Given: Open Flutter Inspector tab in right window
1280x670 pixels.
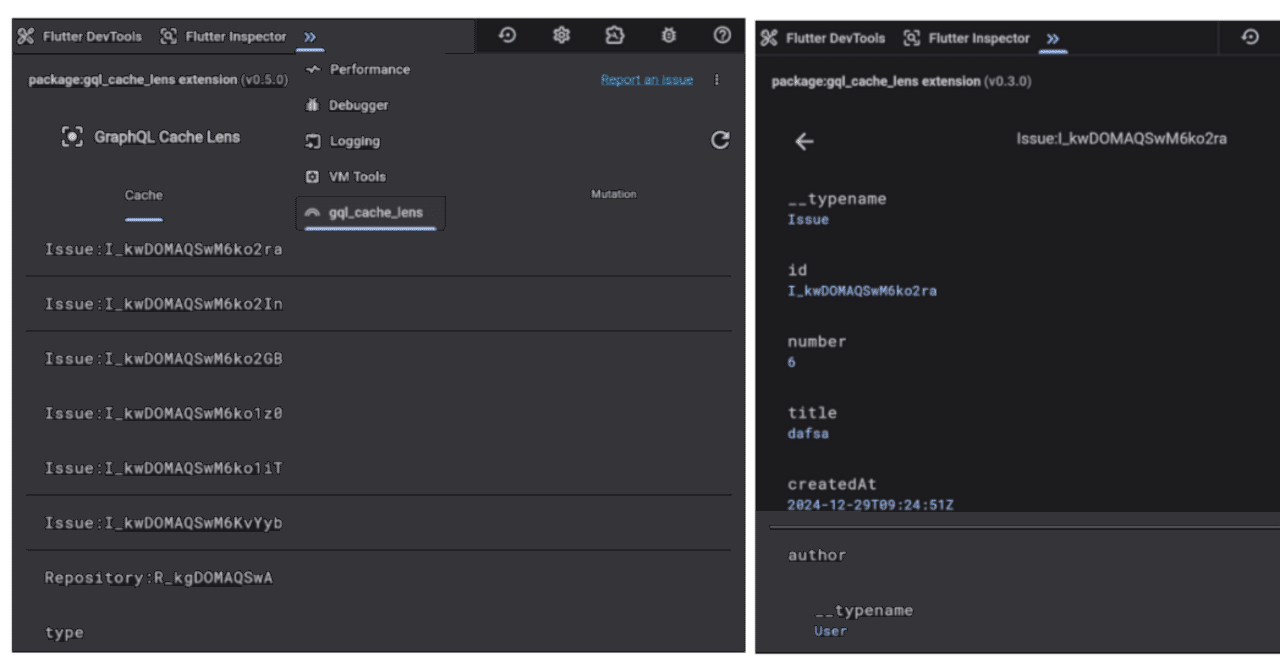Looking at the screenshot, I should [x=966, y=38].
